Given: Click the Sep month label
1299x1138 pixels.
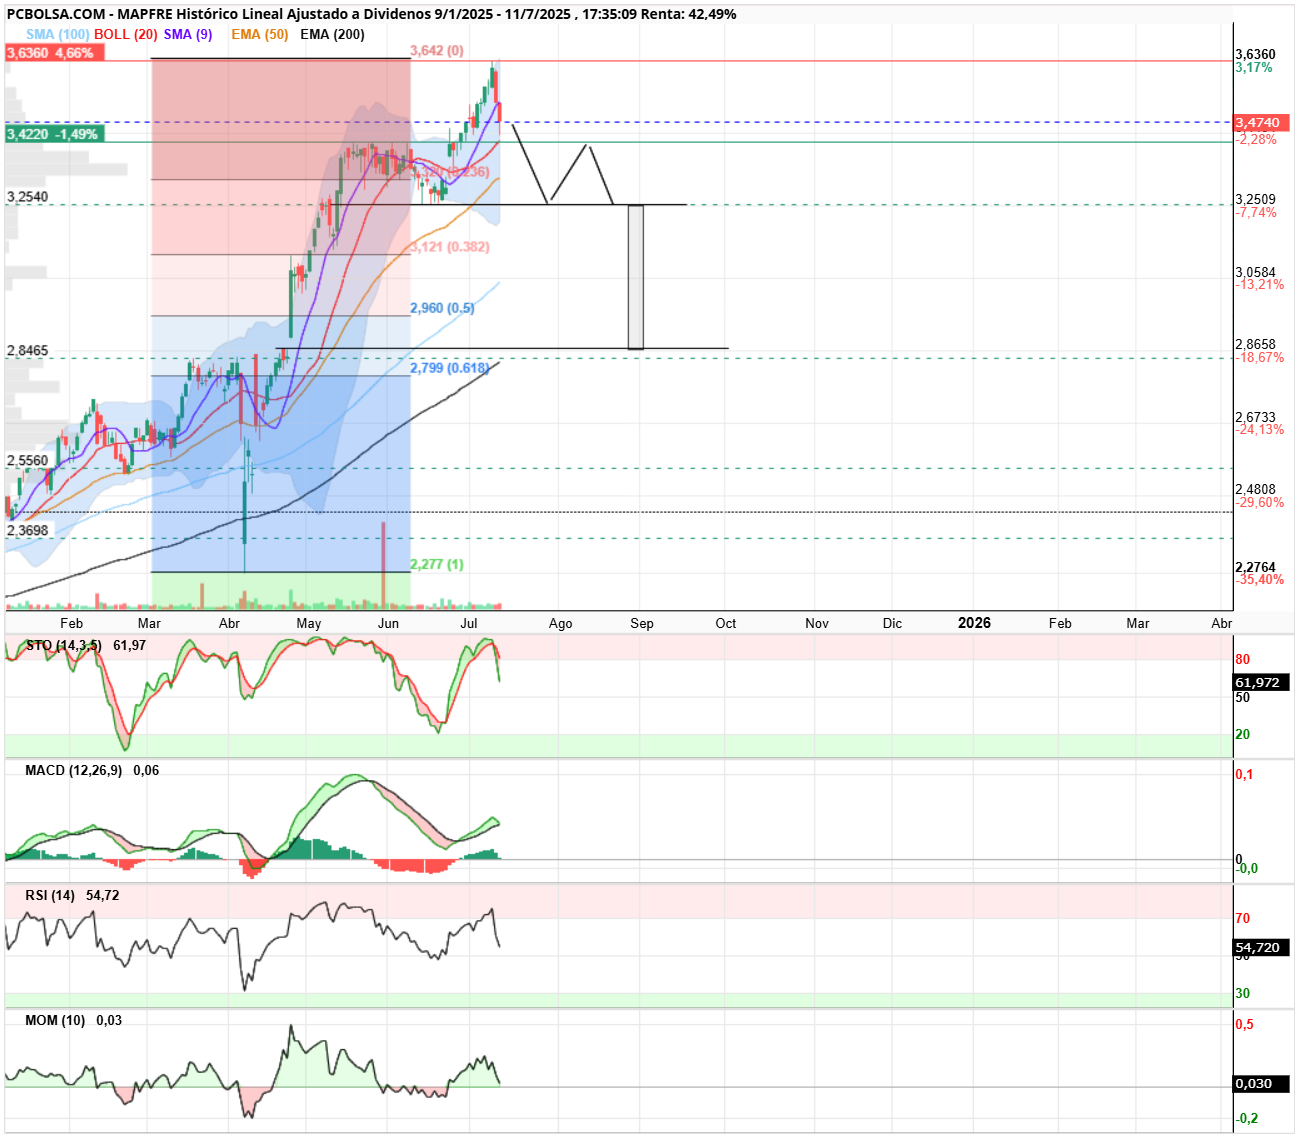Looking at the screenshot, I should point(642,623).
